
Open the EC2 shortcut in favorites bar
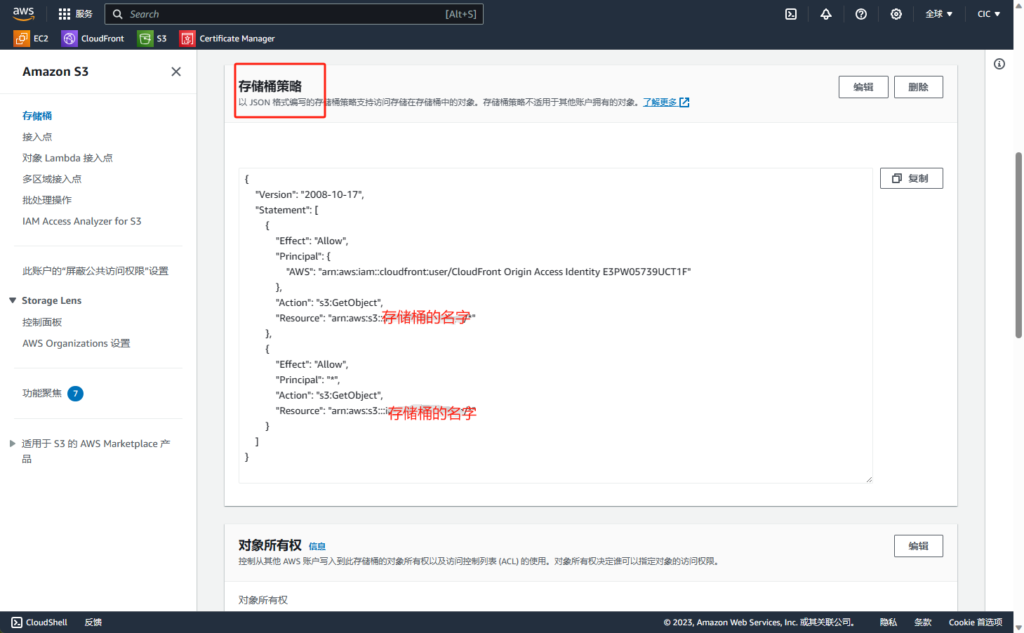31,38
